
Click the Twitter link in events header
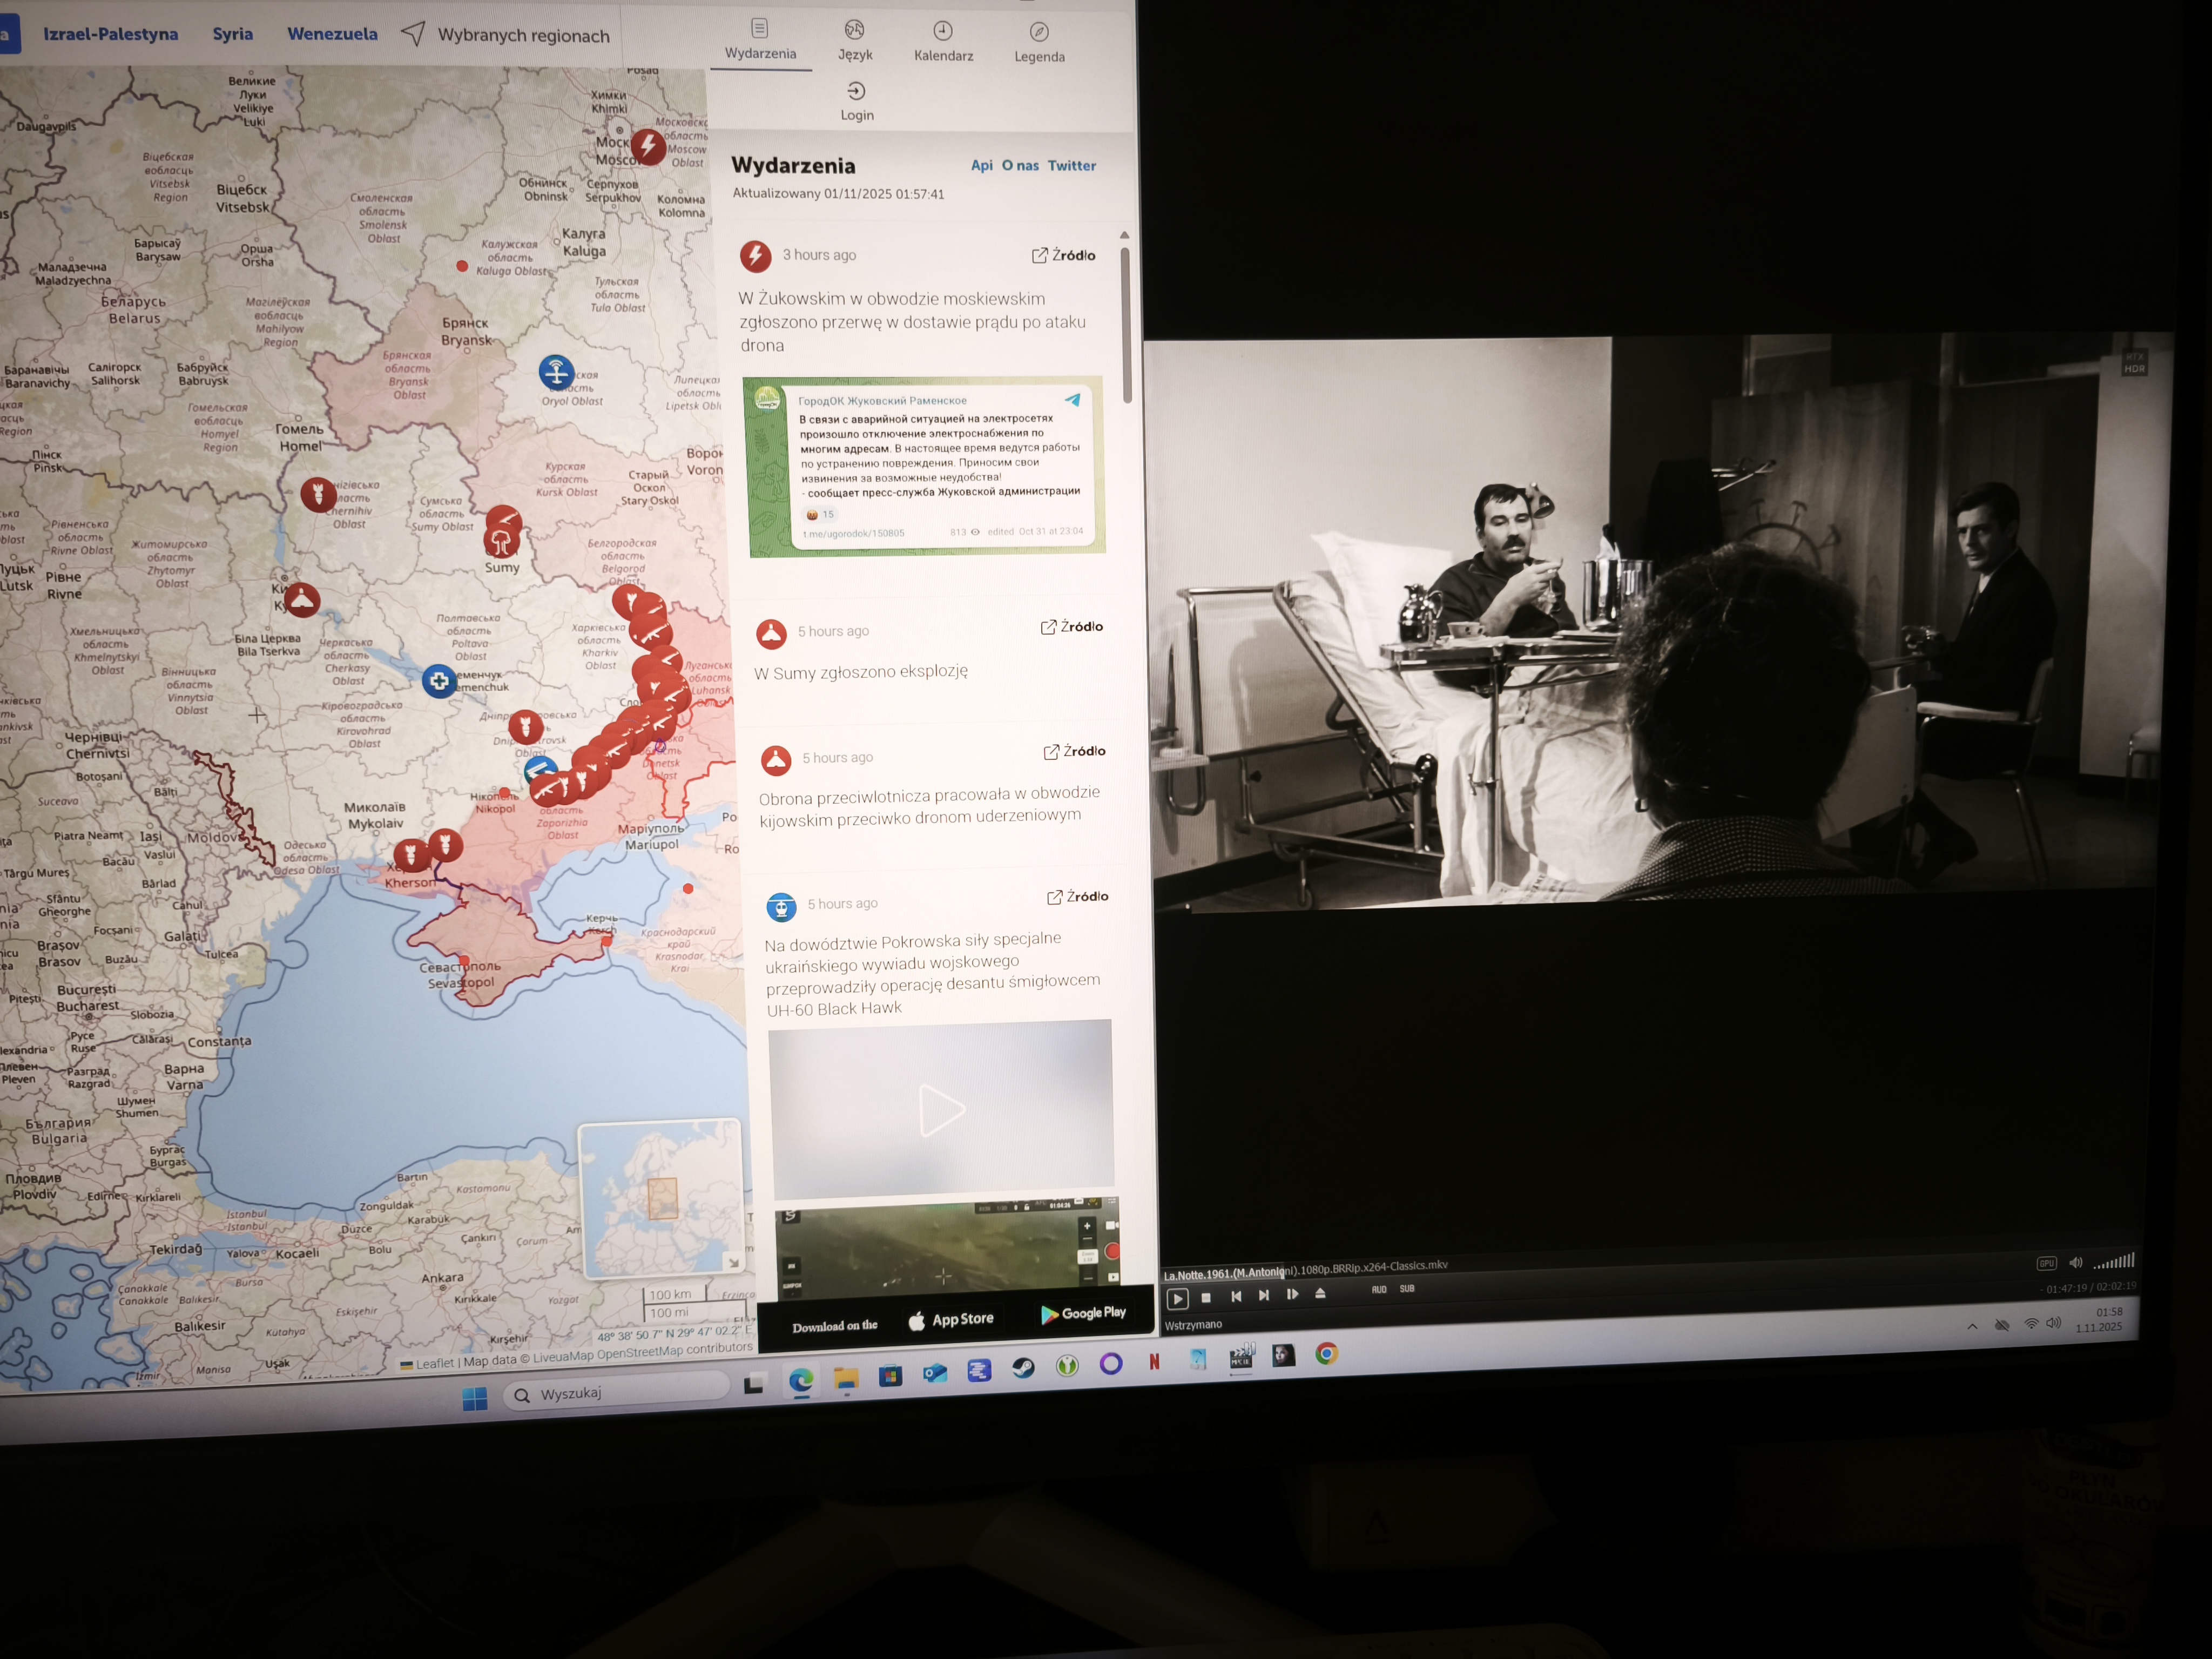[x=1071, y=166]
